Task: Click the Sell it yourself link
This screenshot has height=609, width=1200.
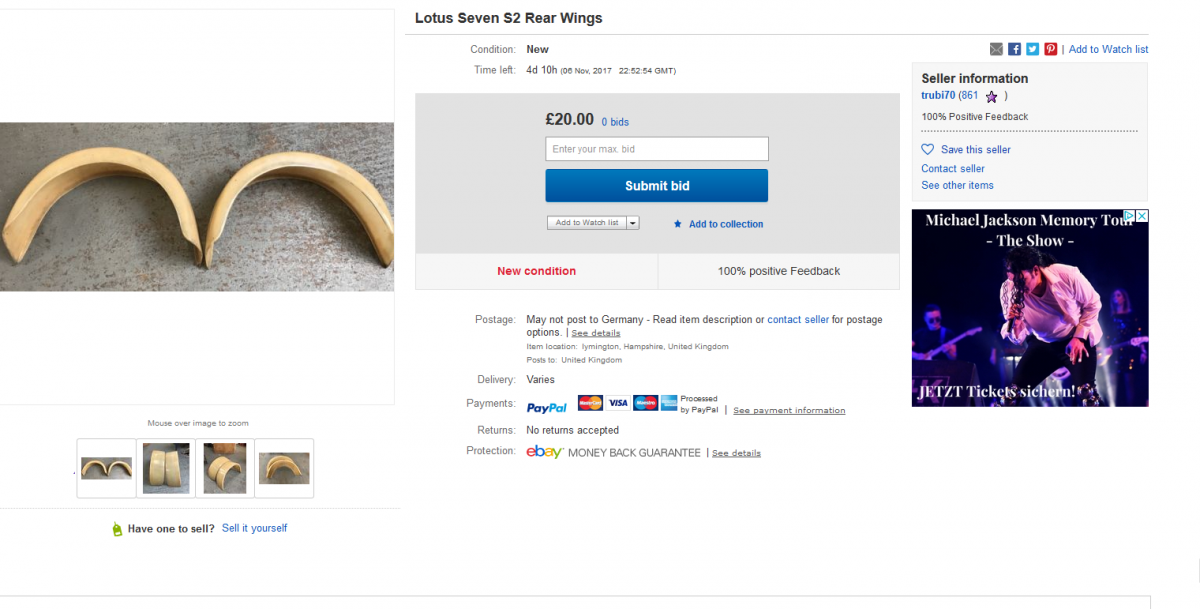Action: pos(254,528)
